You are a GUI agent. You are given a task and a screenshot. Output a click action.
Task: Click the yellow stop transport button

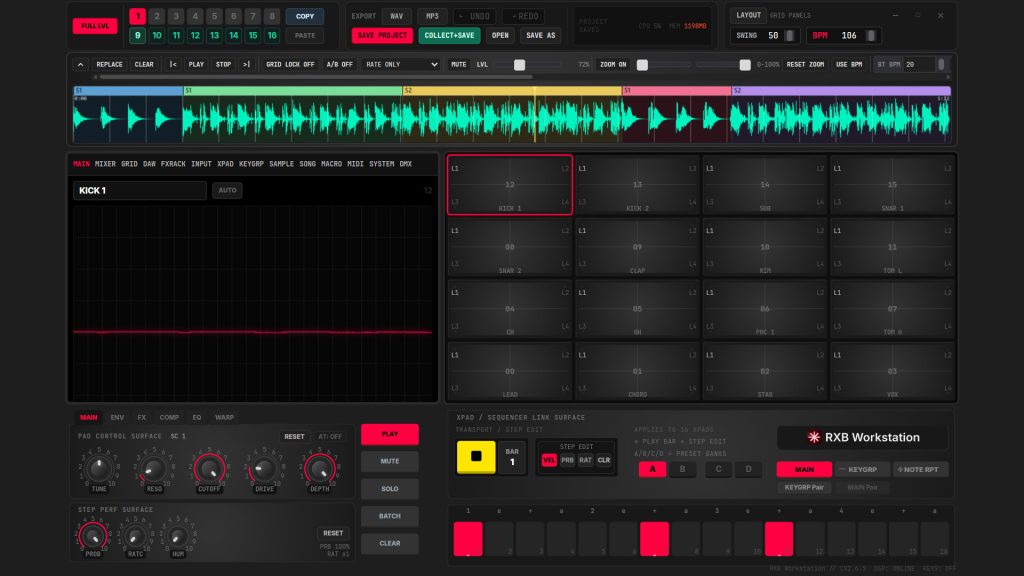tap(475, 456)
